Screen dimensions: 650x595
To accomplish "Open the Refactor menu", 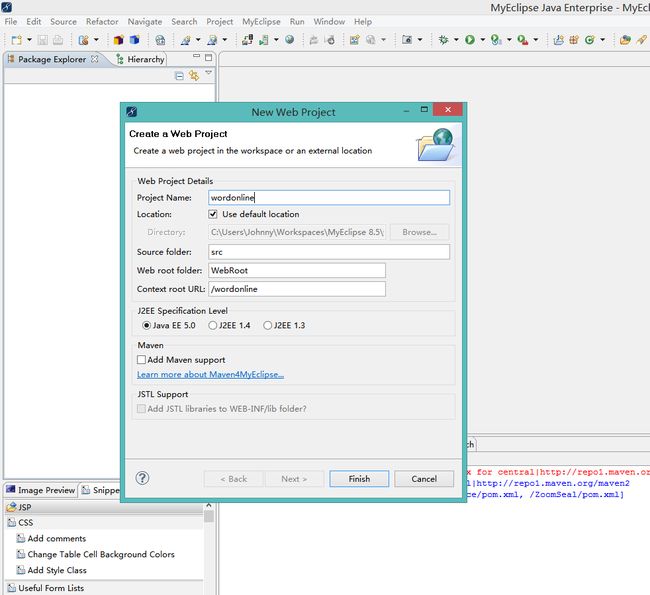I will point(102,22).
